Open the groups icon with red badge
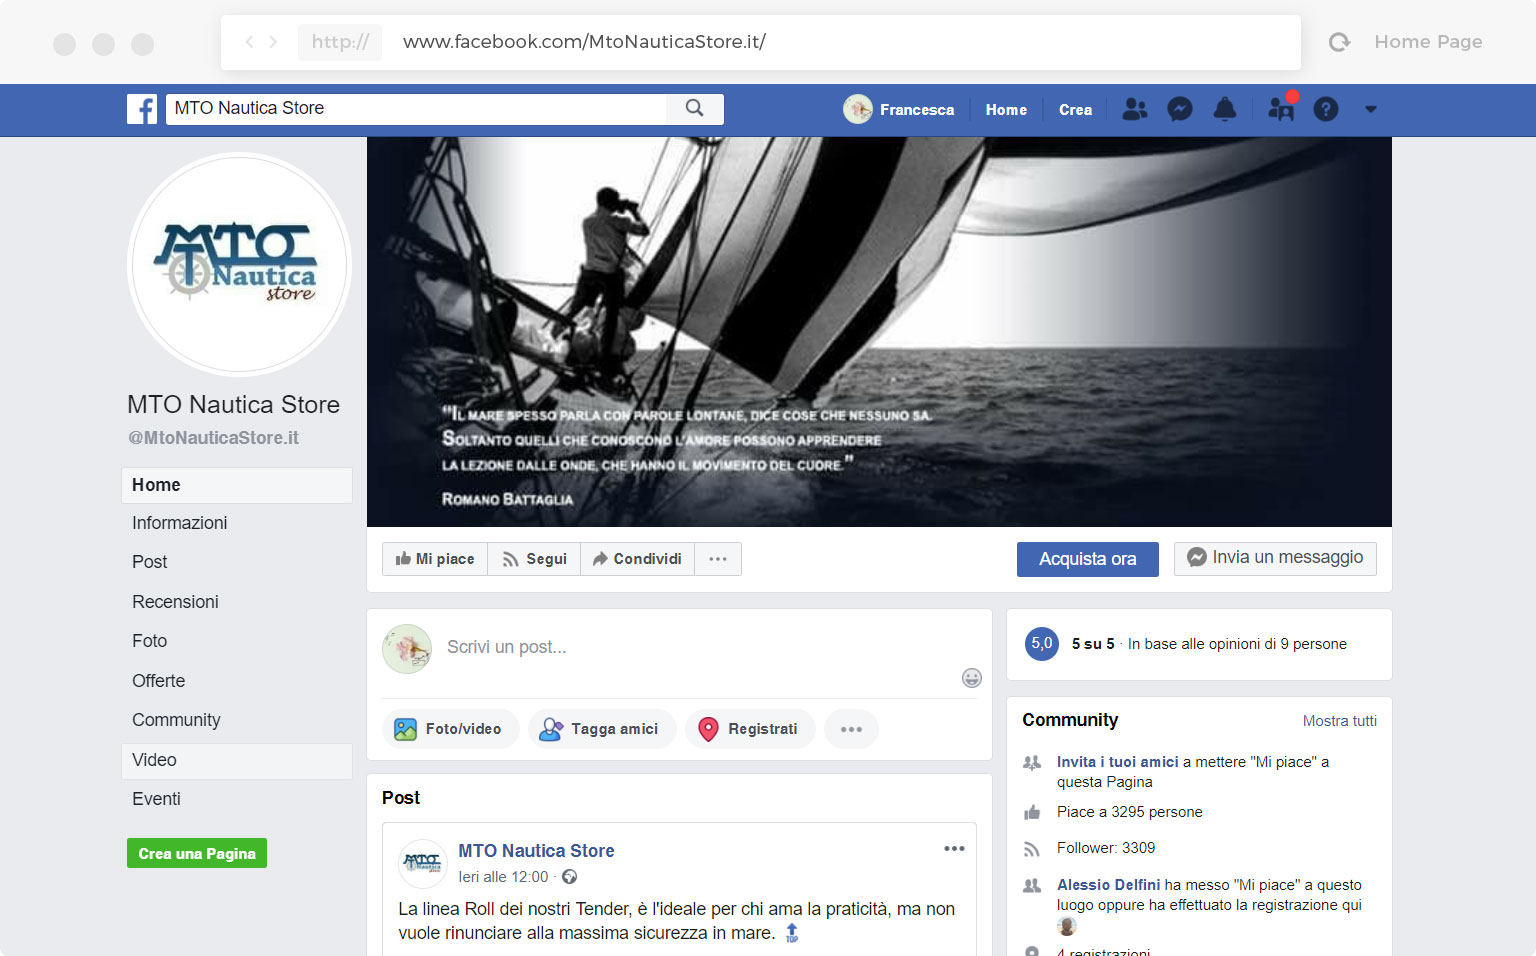This screenshot has width=1536, height=956. (1281, 108)
